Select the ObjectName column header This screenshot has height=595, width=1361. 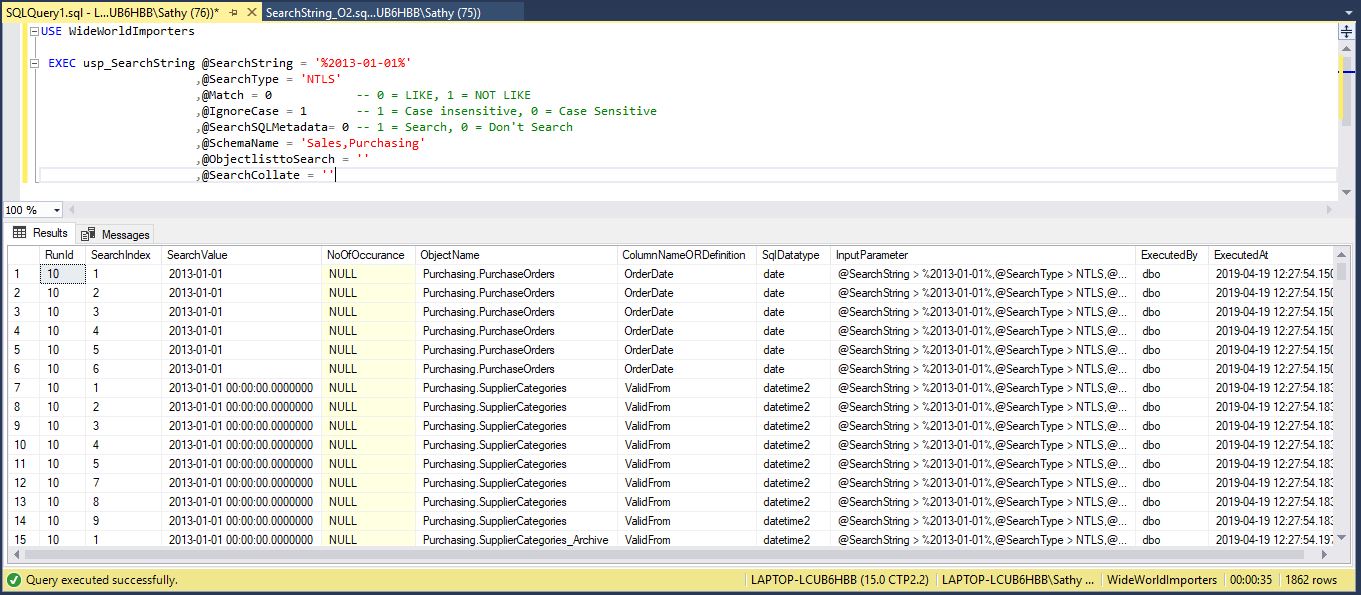tap(516, 255)
